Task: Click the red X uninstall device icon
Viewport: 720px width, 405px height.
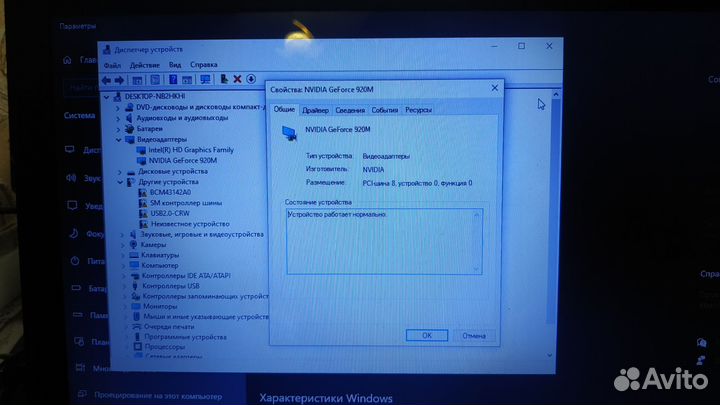Action: click(237, 79)
